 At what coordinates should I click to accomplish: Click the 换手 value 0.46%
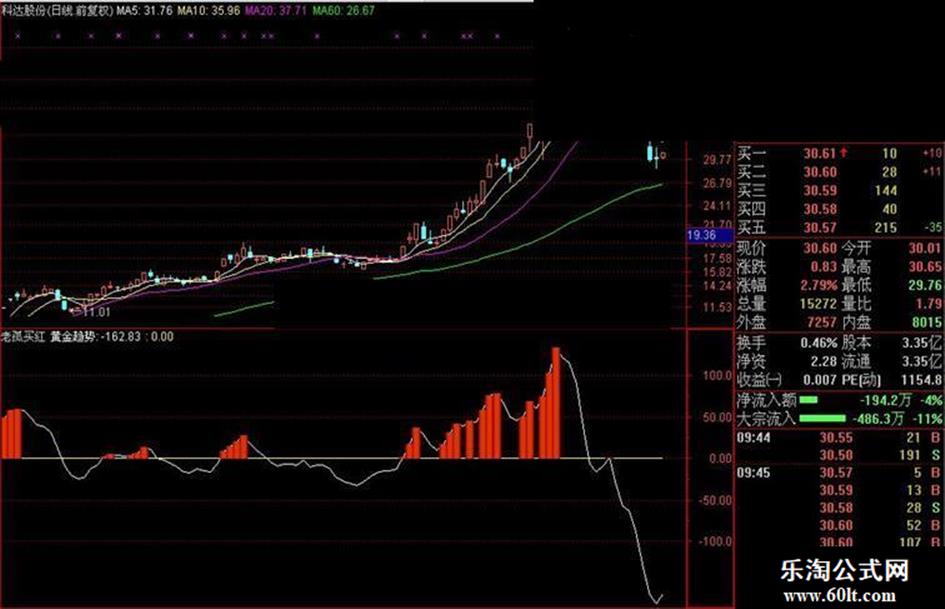(x=819, y=343)
